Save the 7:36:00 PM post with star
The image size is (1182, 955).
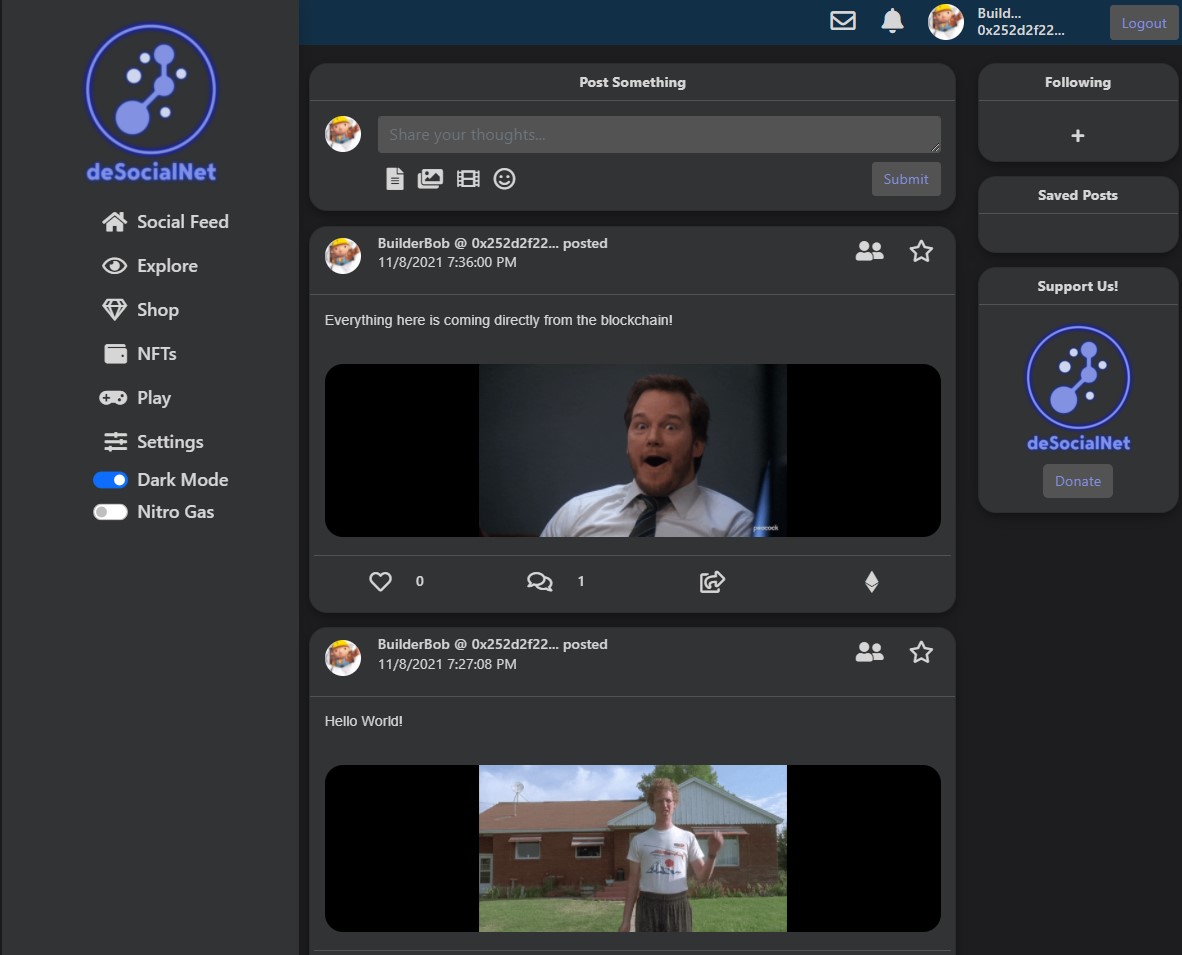[921, 251]
